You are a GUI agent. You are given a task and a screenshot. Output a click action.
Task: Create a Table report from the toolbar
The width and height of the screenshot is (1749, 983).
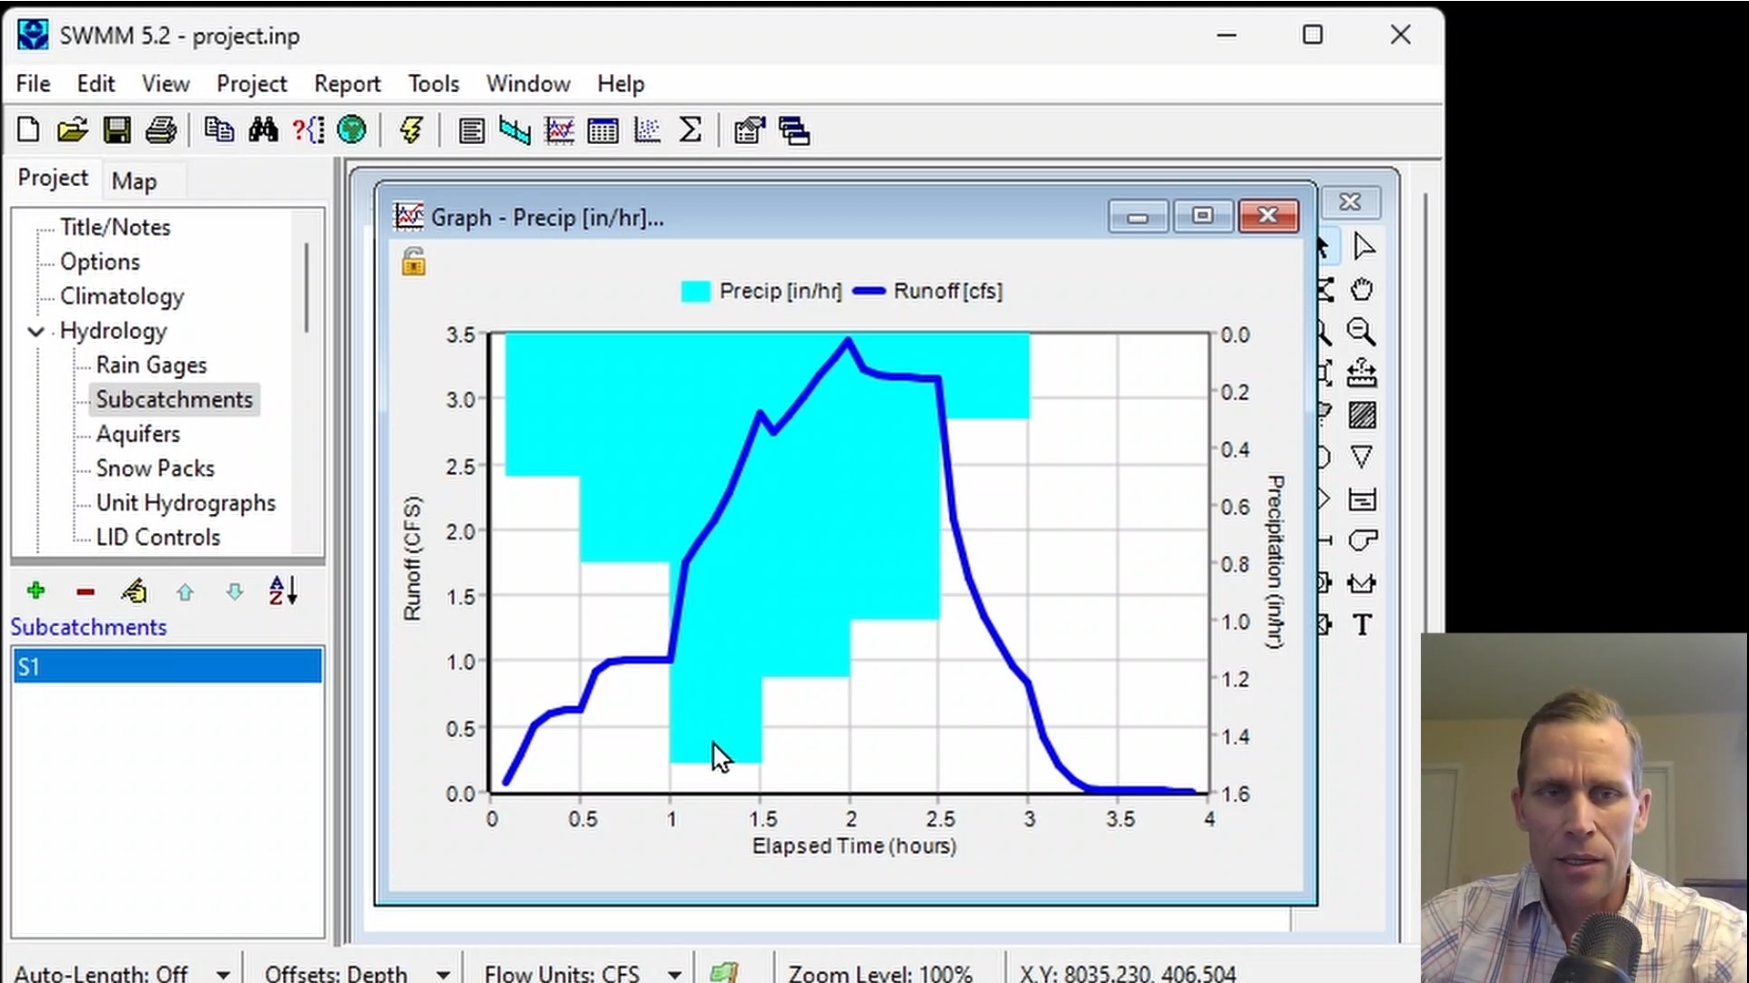(x=603, y=131)
